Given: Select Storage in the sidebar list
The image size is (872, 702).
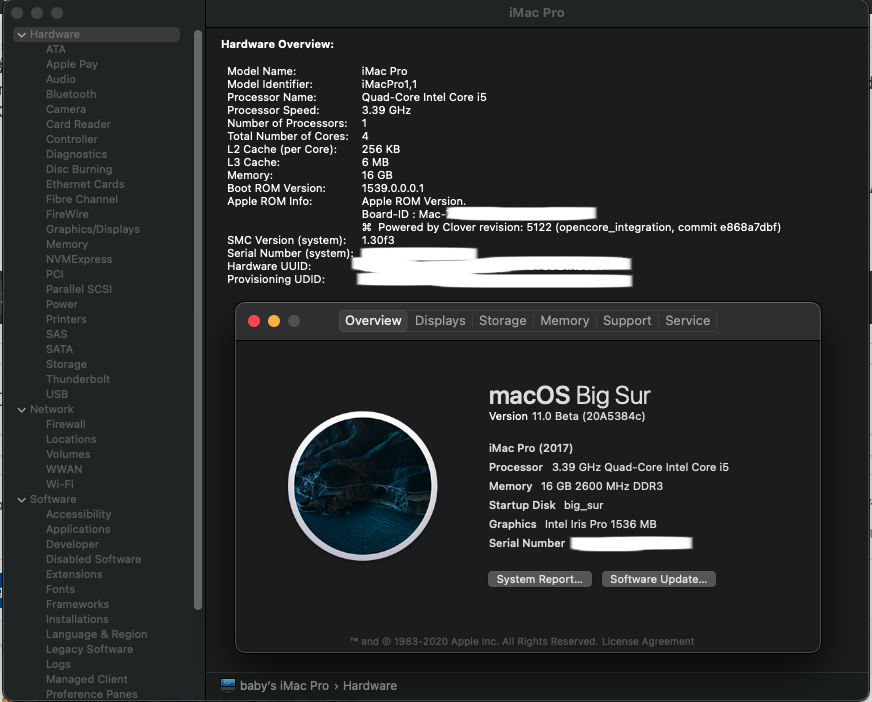Looking at the screenshot, I should pos(66,364).
